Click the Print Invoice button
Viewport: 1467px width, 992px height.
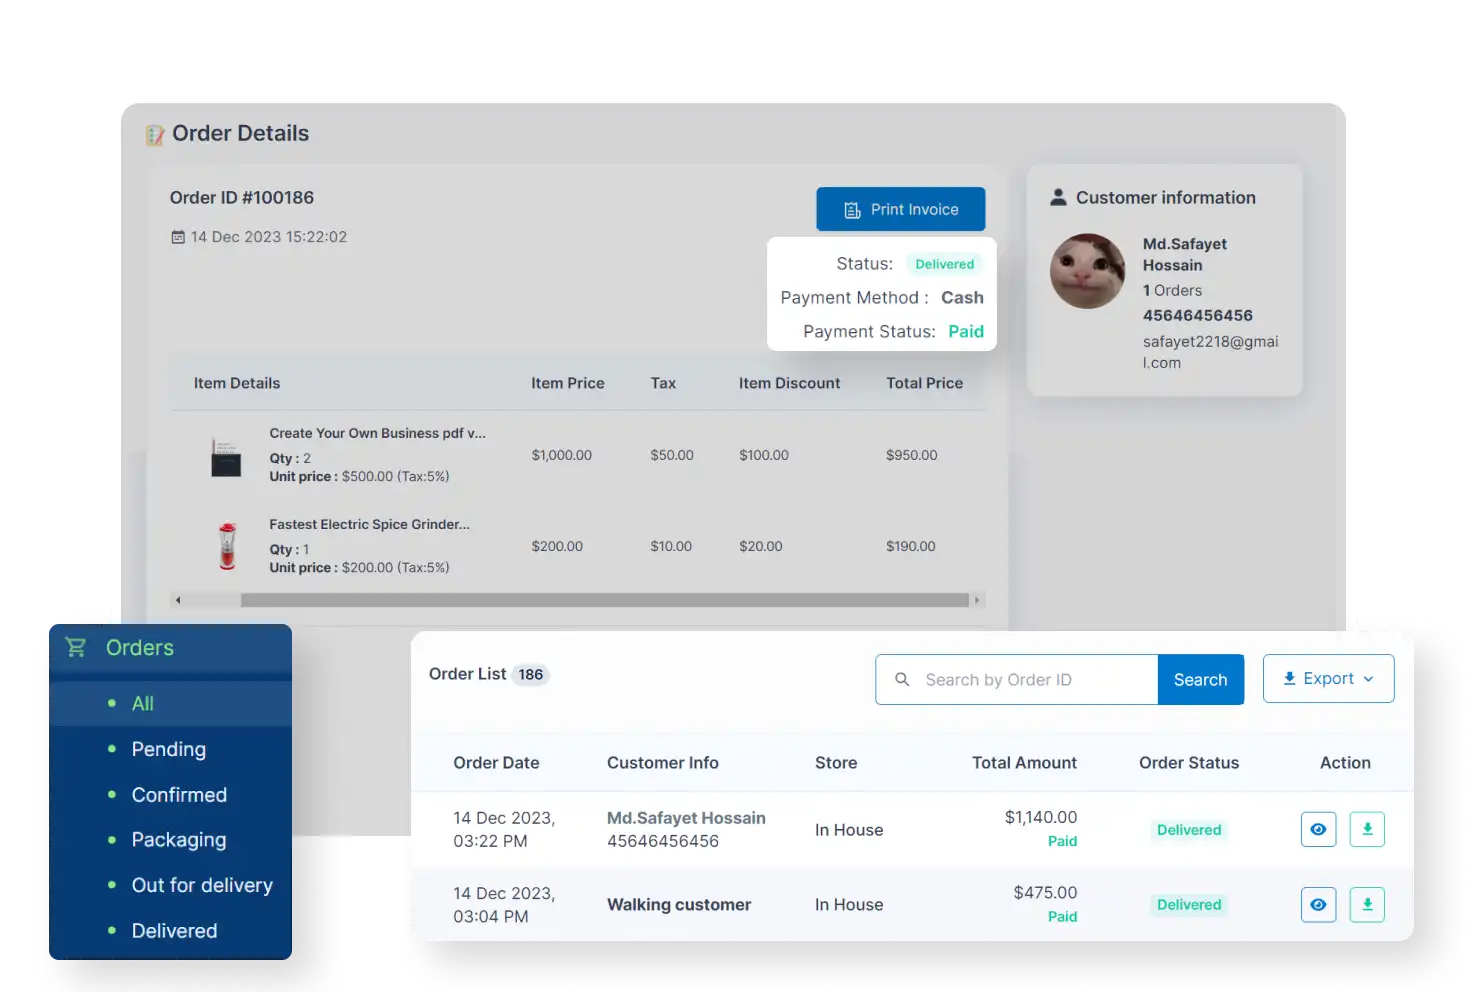[900, 209]
